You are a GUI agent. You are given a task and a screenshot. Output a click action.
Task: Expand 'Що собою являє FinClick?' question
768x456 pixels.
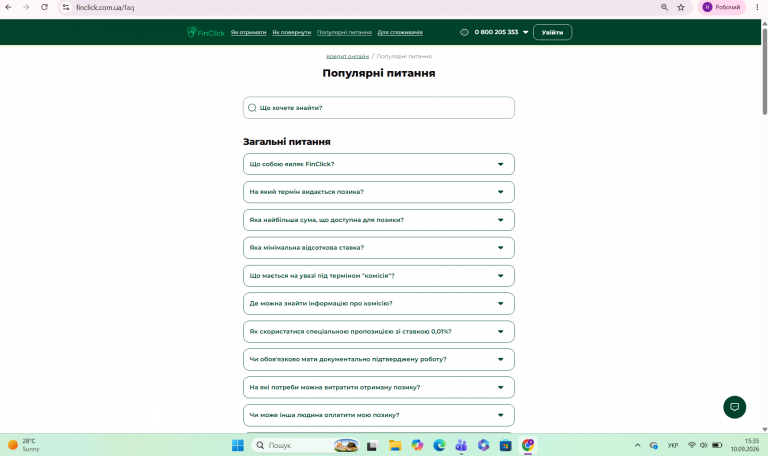pyautogui.click(x=379, y=164)
